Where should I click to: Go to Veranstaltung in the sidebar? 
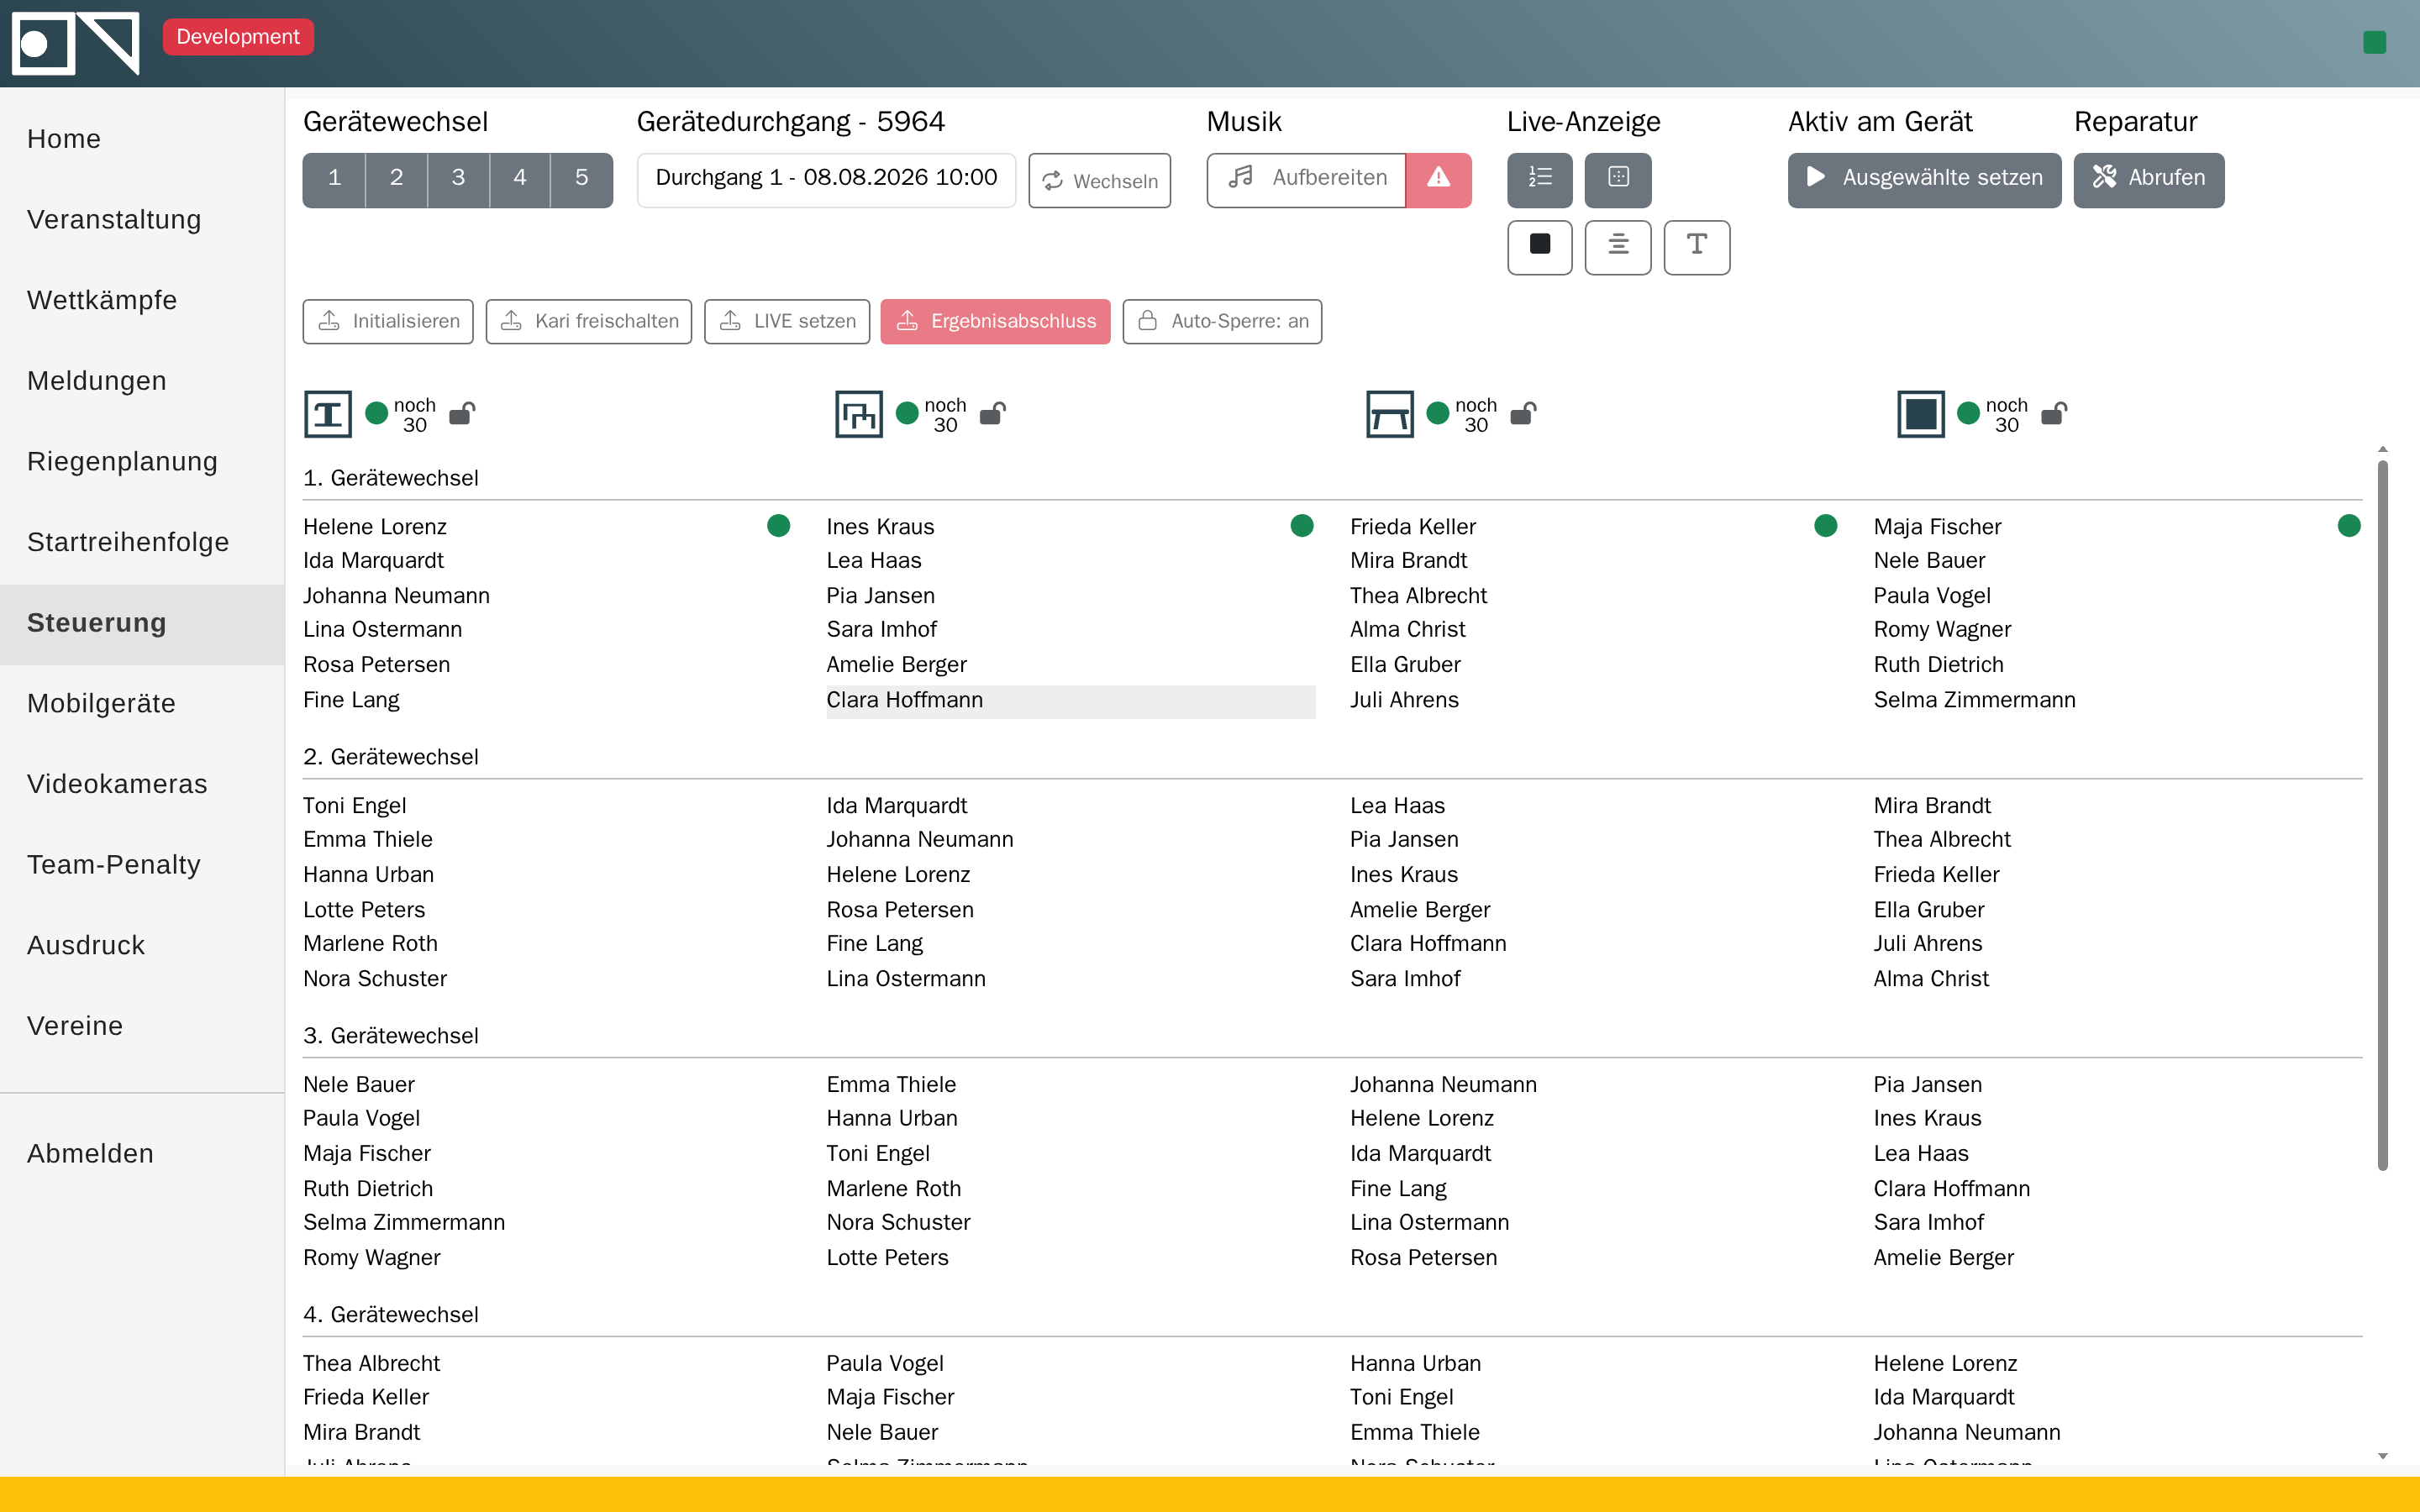pos(142,220)
